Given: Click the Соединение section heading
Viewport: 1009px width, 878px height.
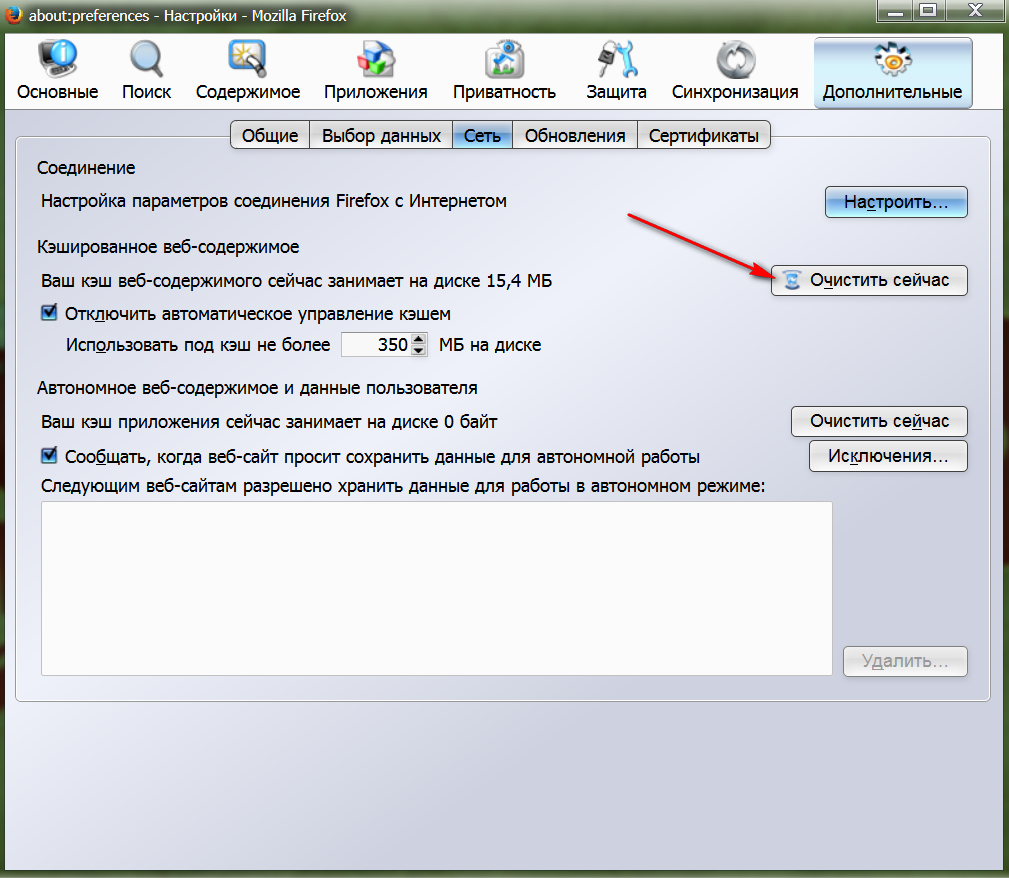Looking at the screenshot, I should 86,168.
